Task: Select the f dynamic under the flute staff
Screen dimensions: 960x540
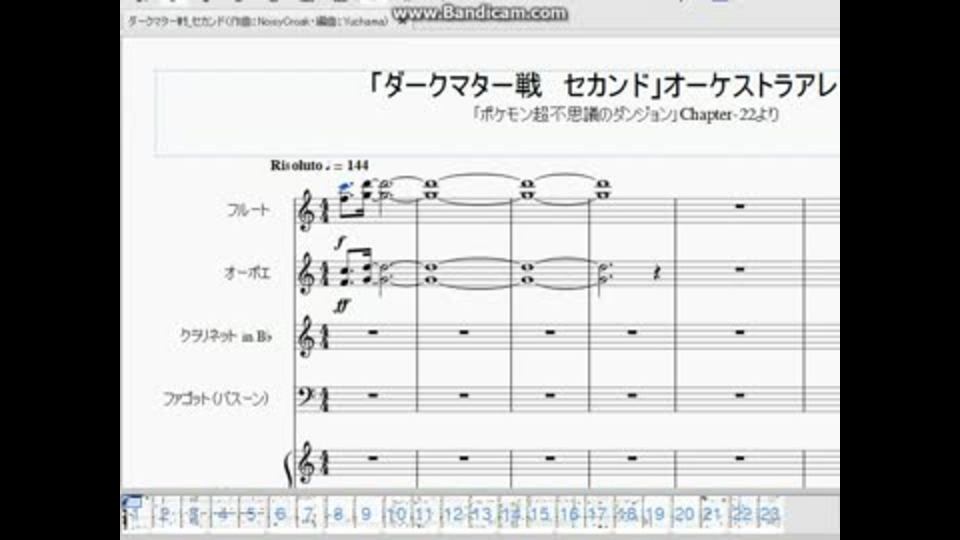Action: (x=340, y=242)
